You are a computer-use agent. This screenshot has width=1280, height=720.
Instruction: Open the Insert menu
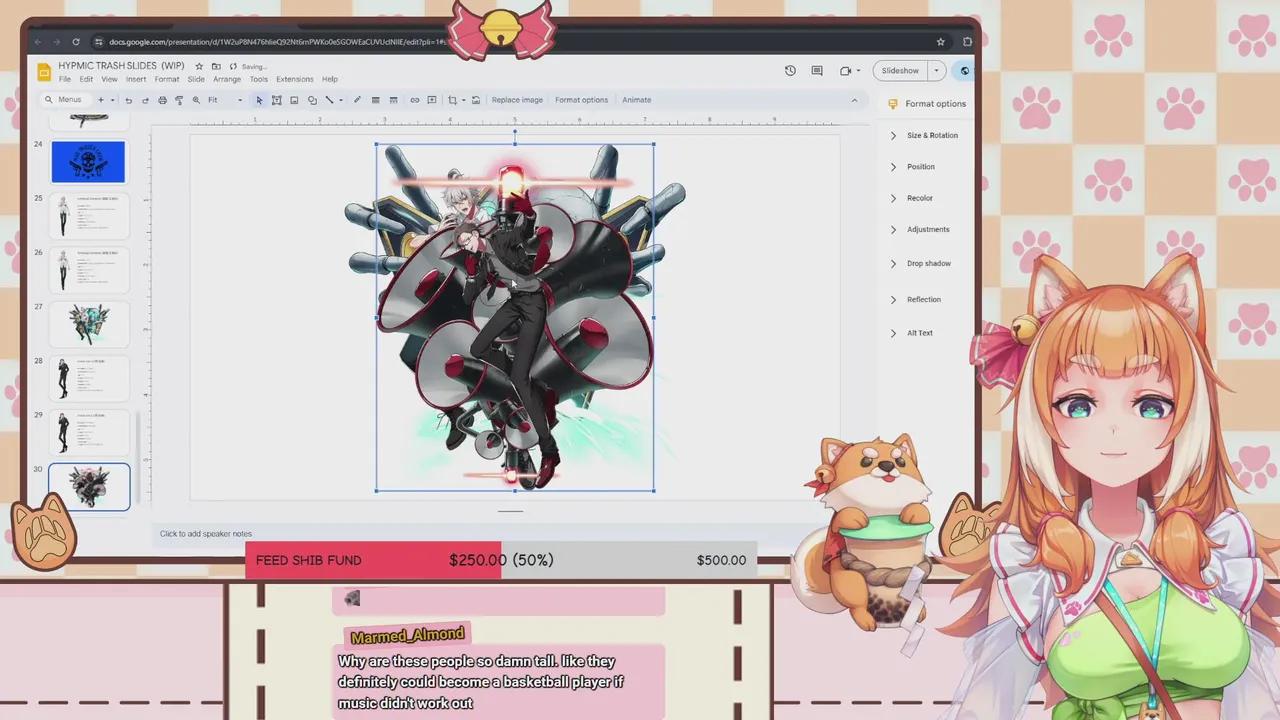coord(136,79)
